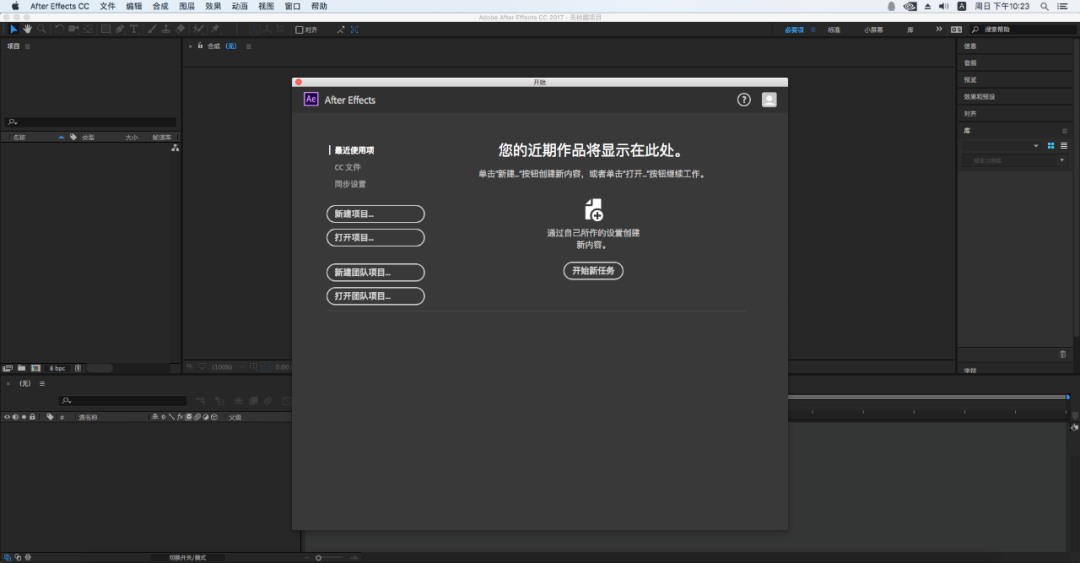The height and width of the screenshot is (563, 1080).
Task: Expand the workspace overflow chevrons
Action: [x=939, y=30]
